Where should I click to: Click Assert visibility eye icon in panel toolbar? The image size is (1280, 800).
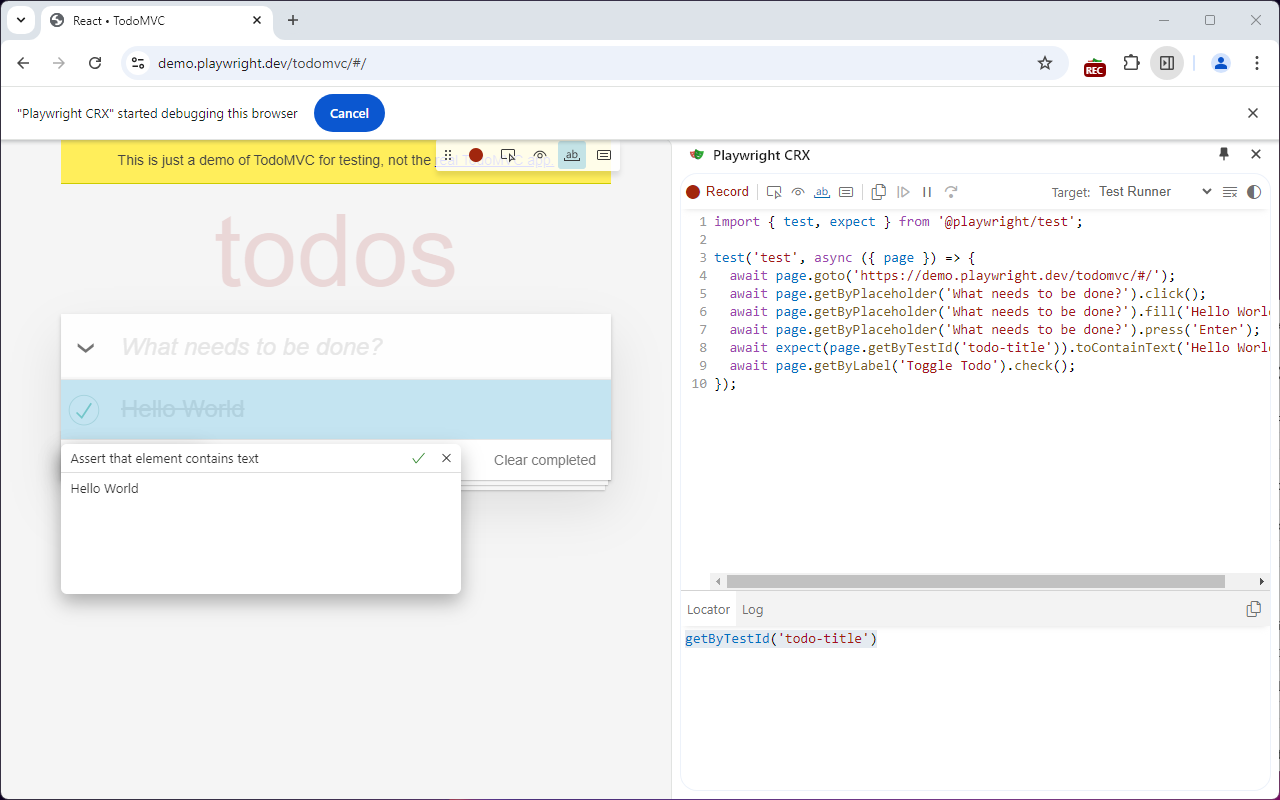click(x=798, y=192)
